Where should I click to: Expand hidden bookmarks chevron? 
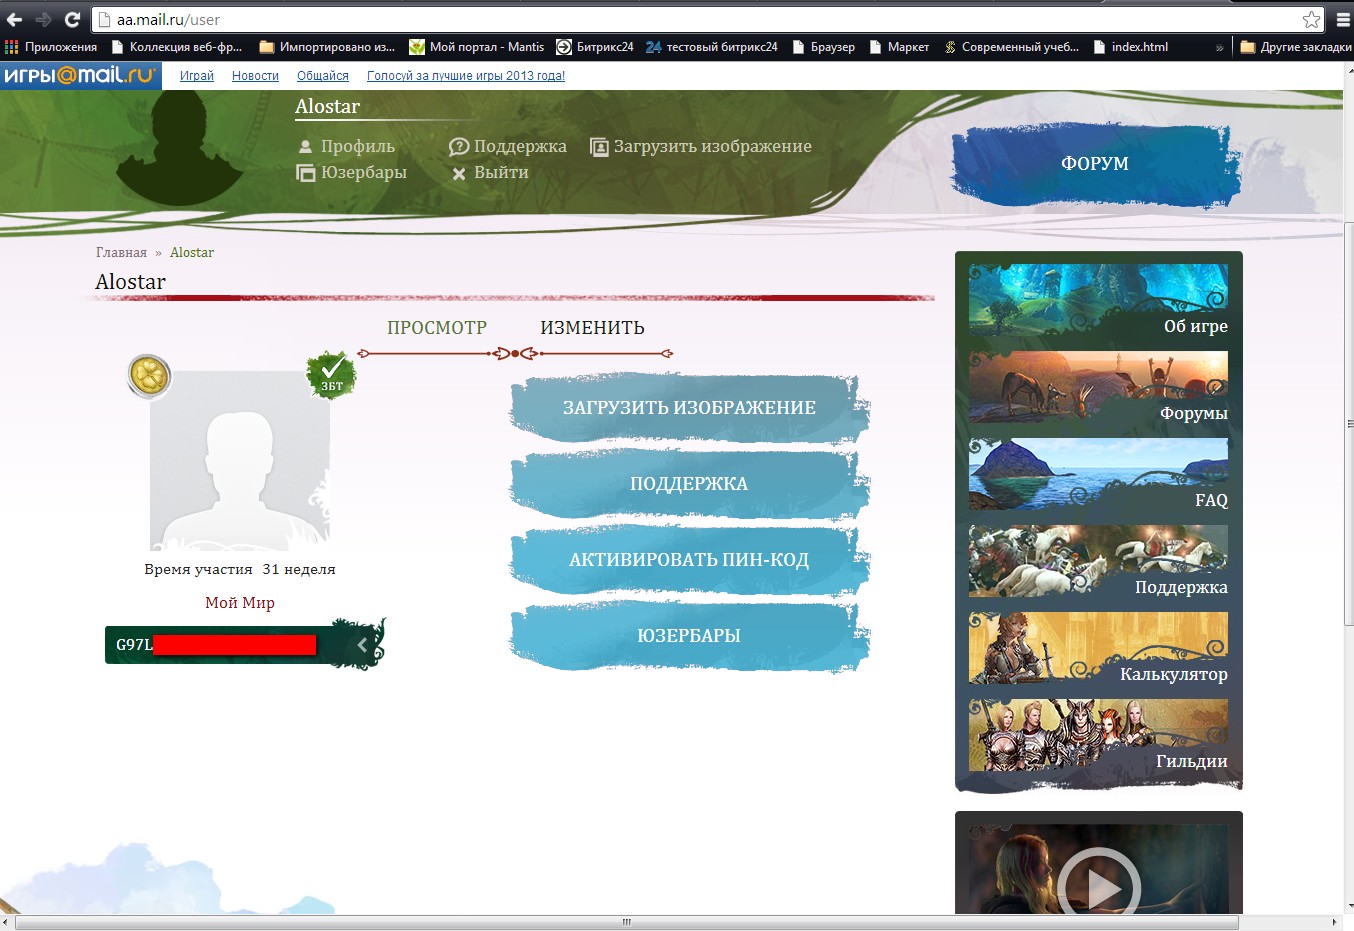1219,47
